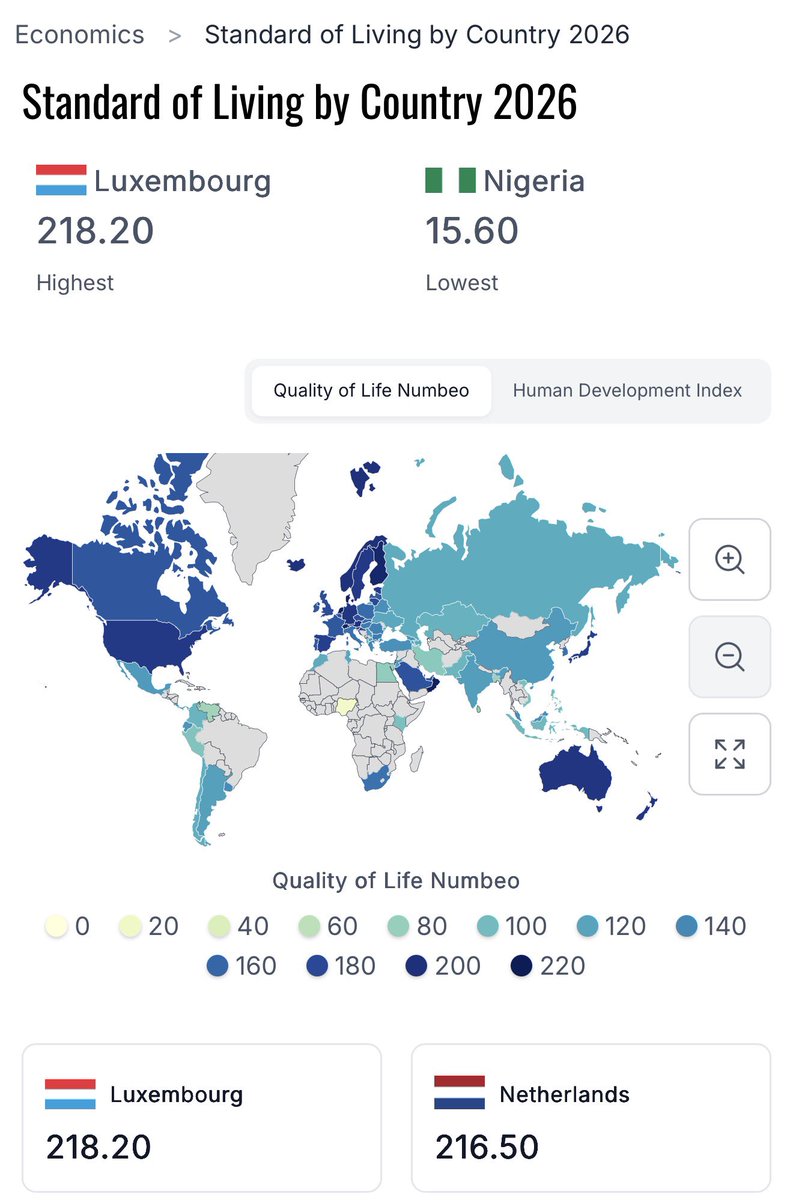Click the Luxembourg flag in Highest summary

61,181
